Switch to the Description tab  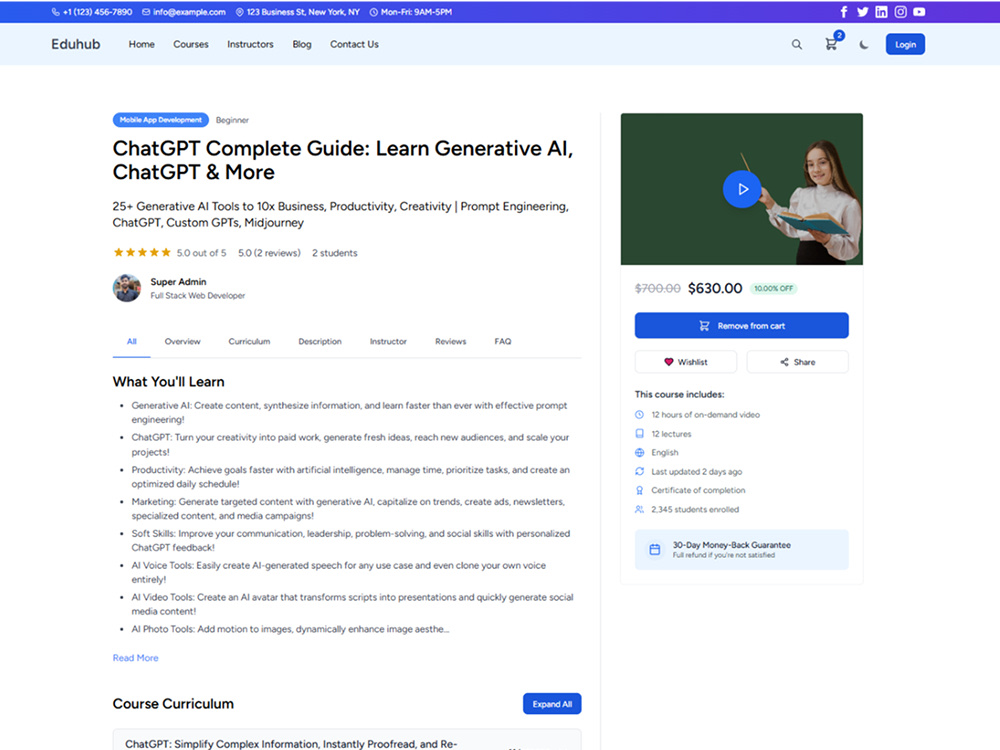(x=320, y=342)
